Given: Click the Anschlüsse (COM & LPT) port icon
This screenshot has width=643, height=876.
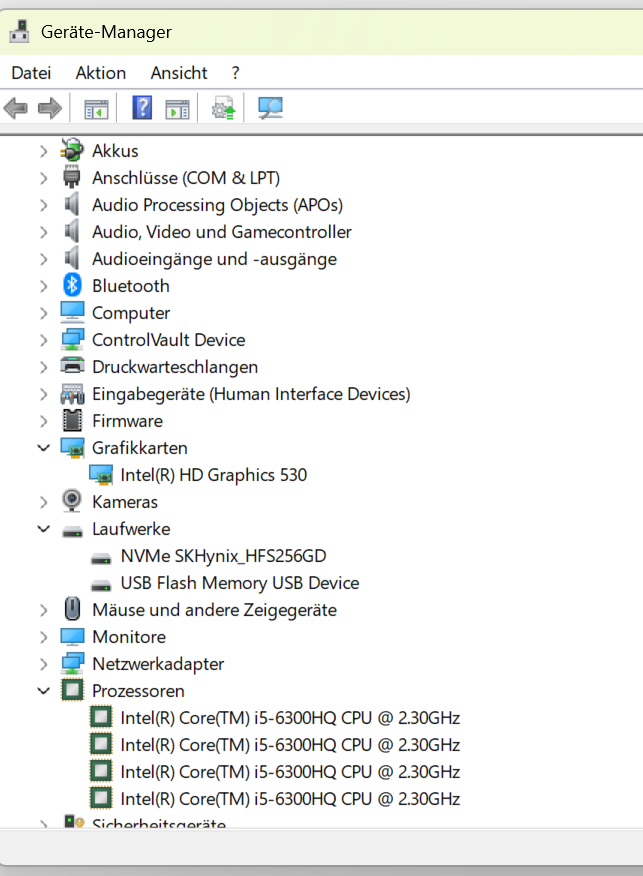Looking at the screenshot, I should pos(72,178).
